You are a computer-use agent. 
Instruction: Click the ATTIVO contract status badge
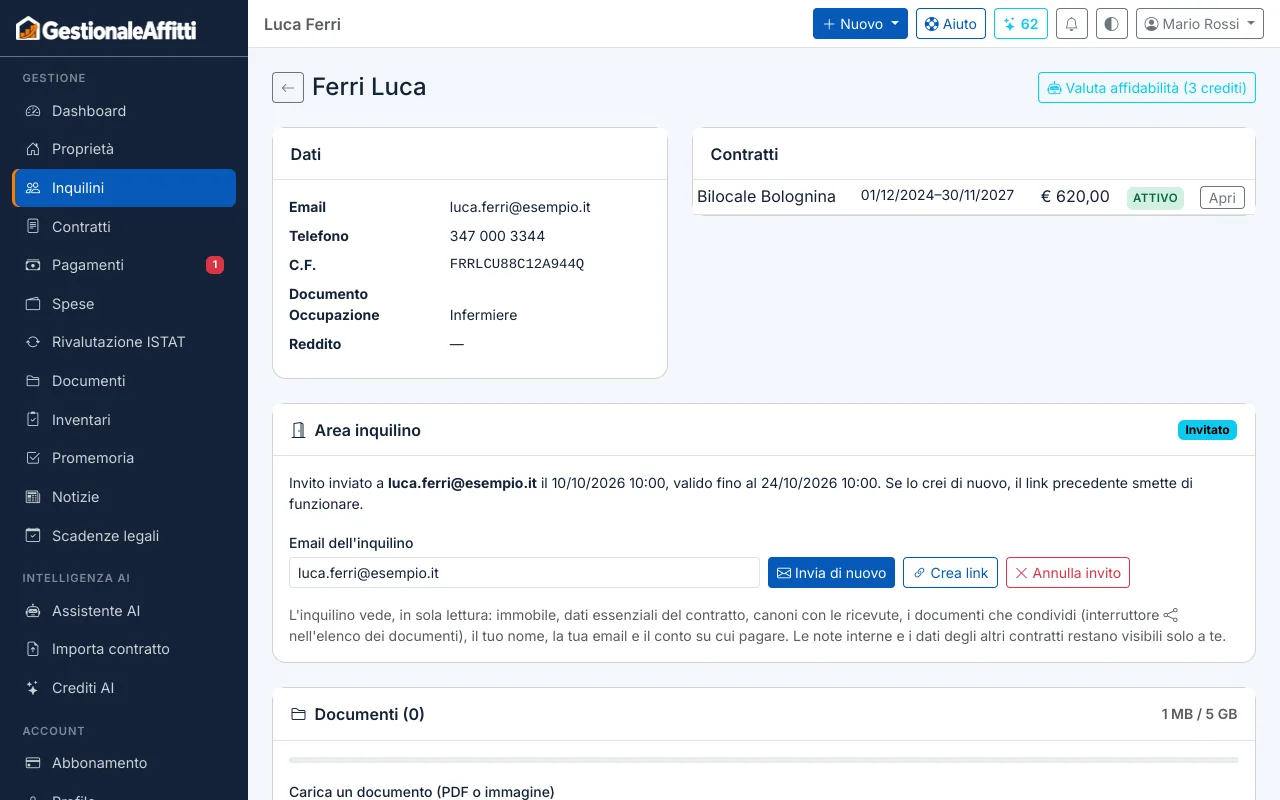point(1155,198)
